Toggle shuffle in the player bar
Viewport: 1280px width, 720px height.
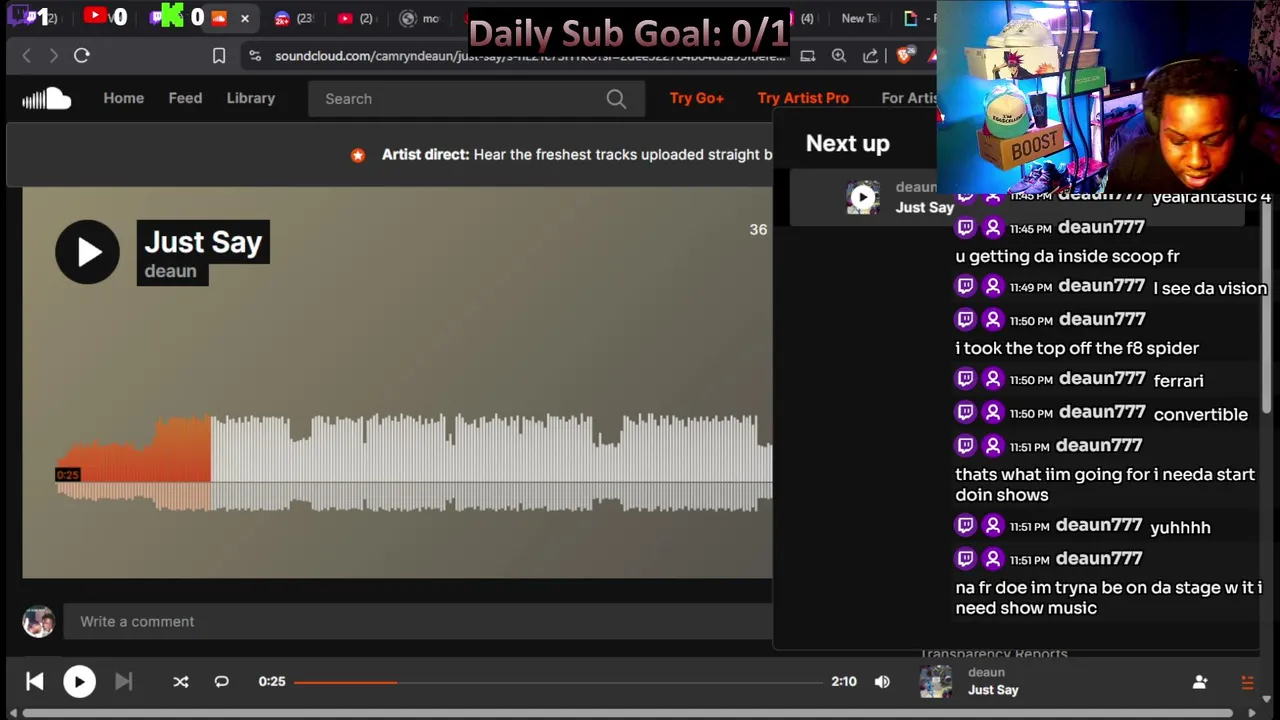(x=181, y=682)
